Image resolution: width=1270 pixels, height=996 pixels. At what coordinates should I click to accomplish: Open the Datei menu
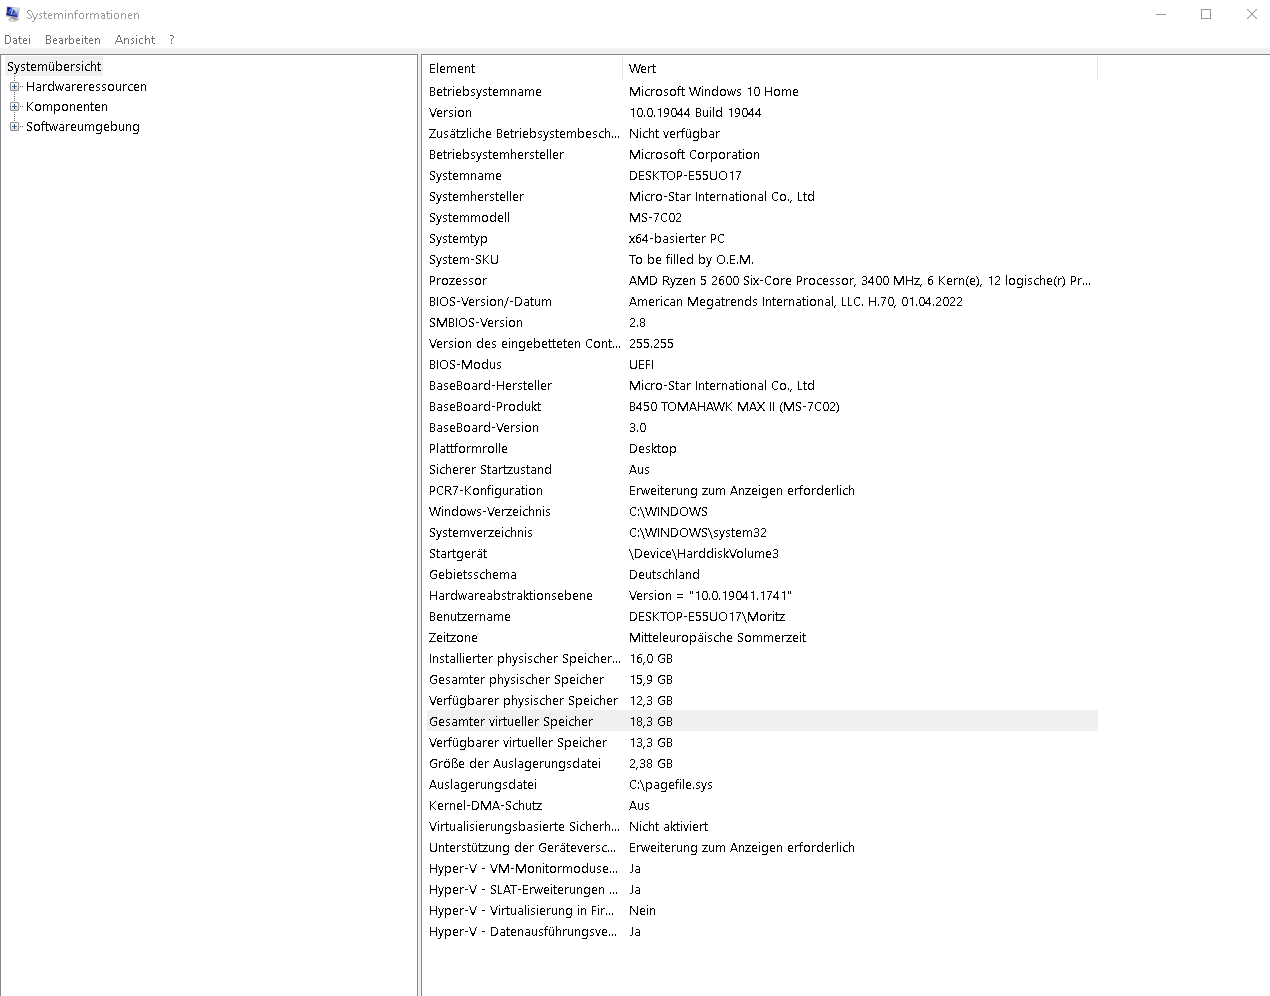click(x=17, y=40)
